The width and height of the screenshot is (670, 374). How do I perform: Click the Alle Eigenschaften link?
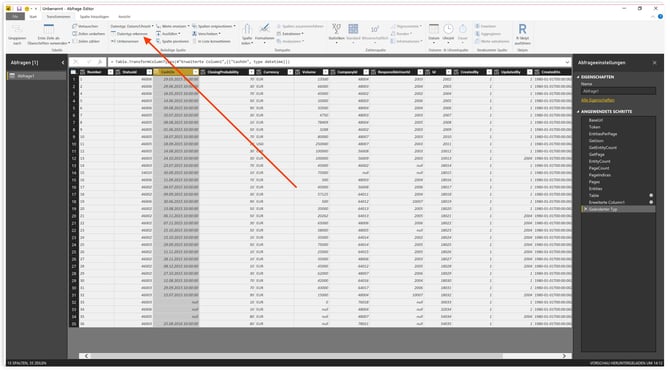(x=598, y=100)
